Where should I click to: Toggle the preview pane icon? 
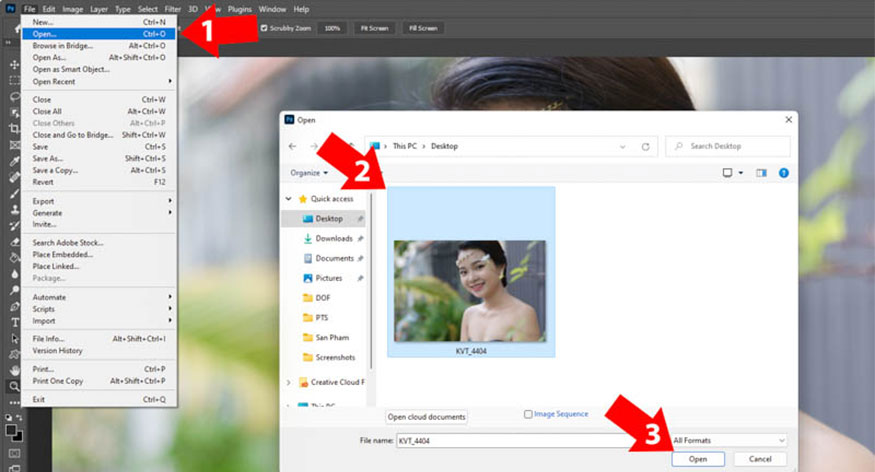pyautogui.click(x=762, y=172)
